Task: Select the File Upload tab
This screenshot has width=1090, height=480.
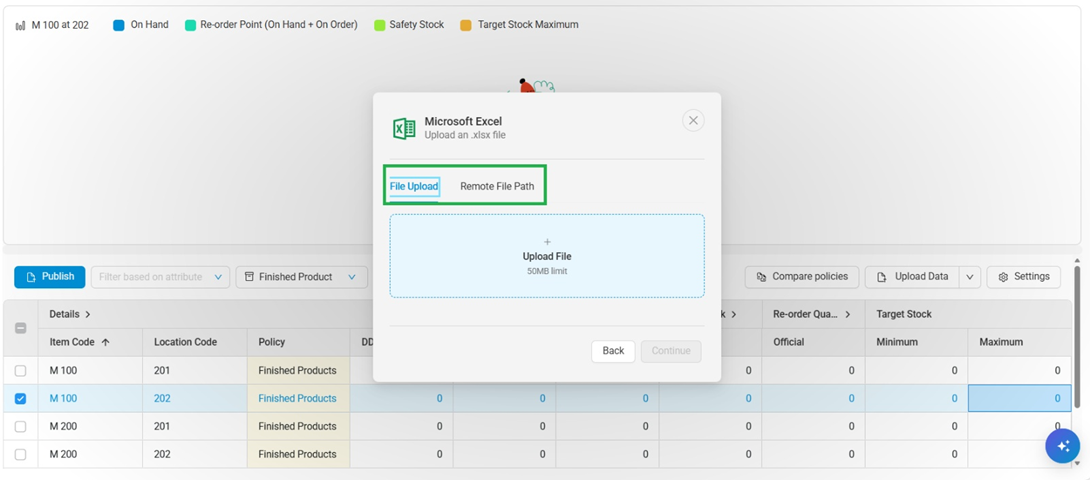Action: (x=414, y=186)
